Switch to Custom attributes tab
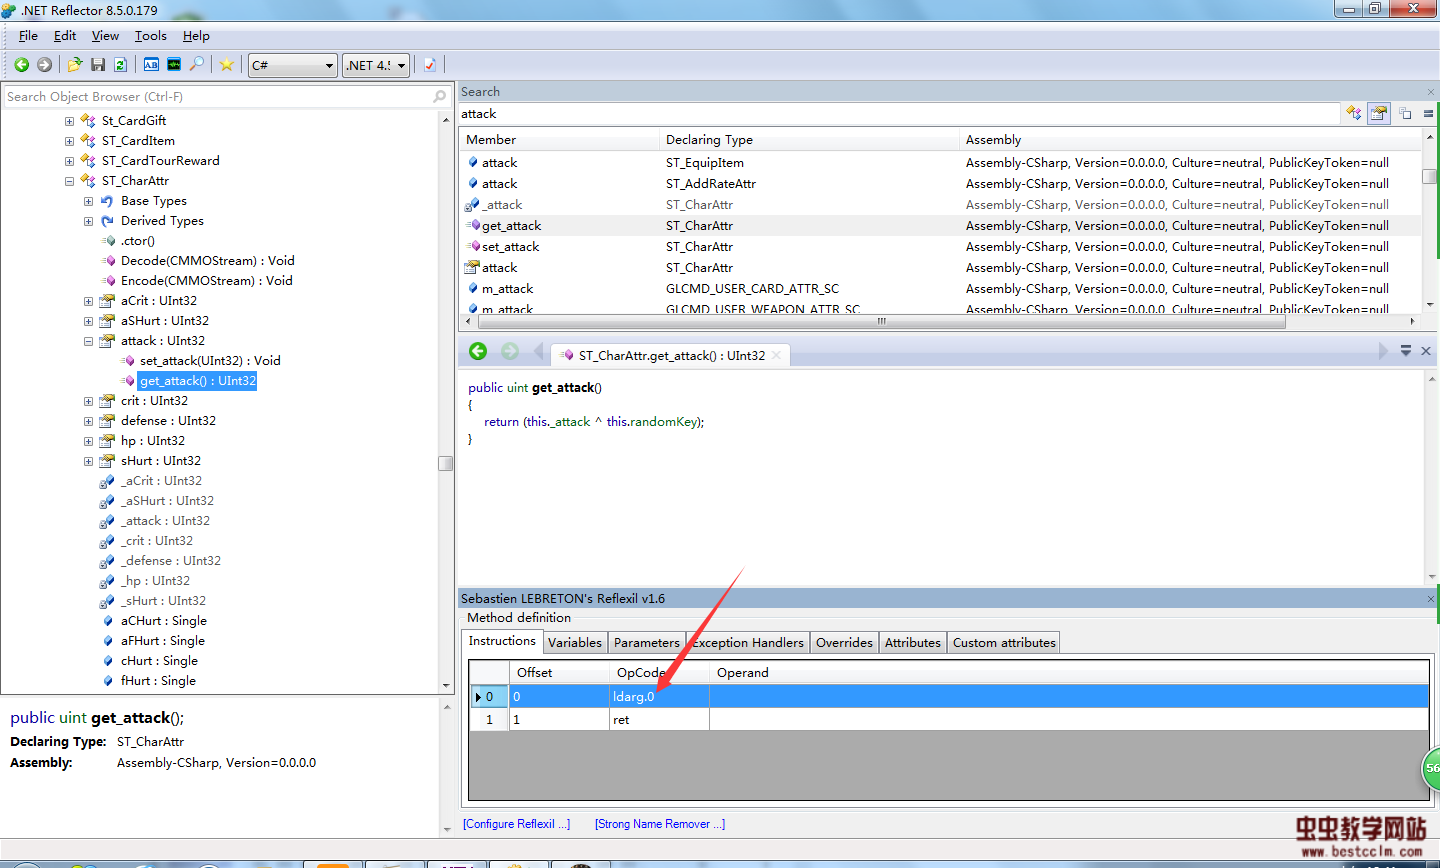Screen dimensions: 1440x868 (1004, 643)
